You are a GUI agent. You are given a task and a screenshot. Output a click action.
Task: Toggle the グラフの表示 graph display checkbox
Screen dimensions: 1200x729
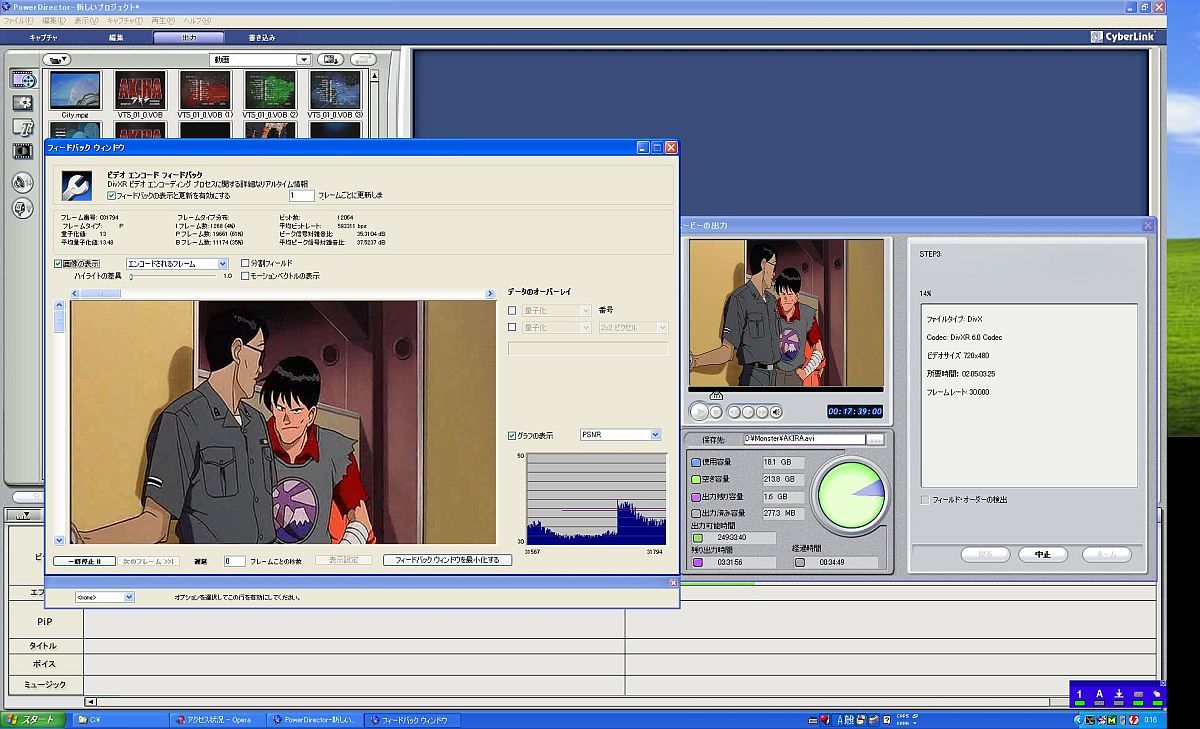(513, 436)
